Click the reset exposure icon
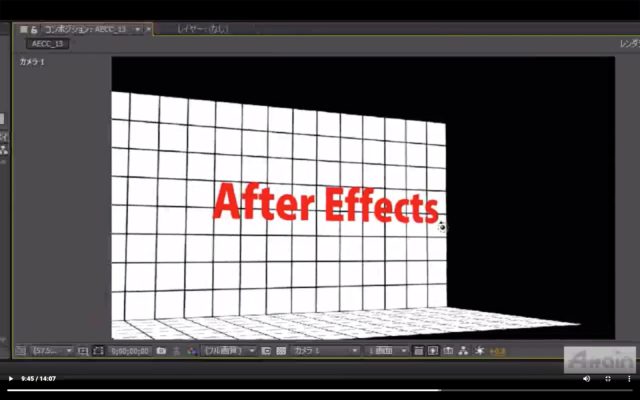Image resolution: width=640 pixels, height=400 pixels. point(480,351)
